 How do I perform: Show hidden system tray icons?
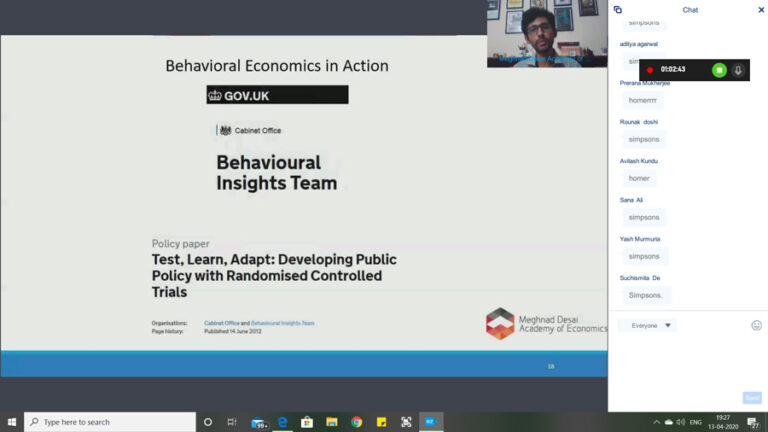[656, 422]
